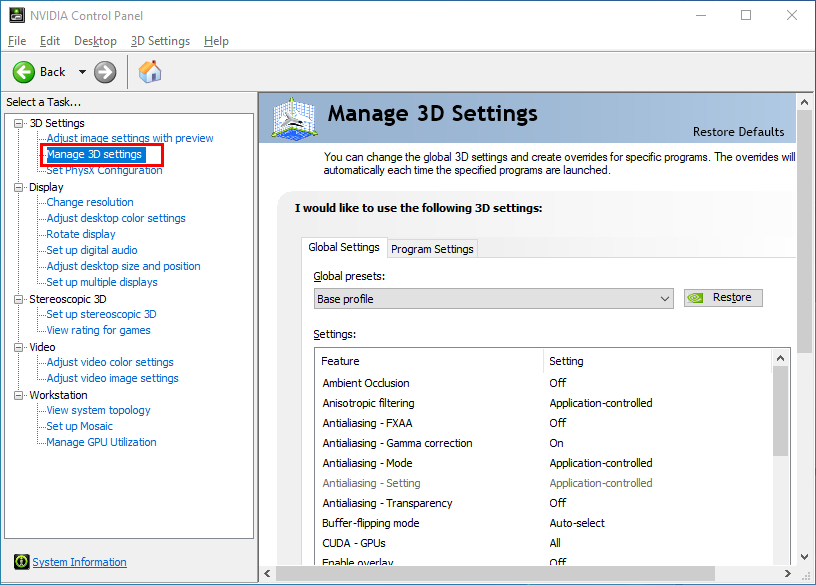This screenshot has height=585, width=816.
Task: Open the File menu
Action: pyautogui.click(x=17, y=41)
